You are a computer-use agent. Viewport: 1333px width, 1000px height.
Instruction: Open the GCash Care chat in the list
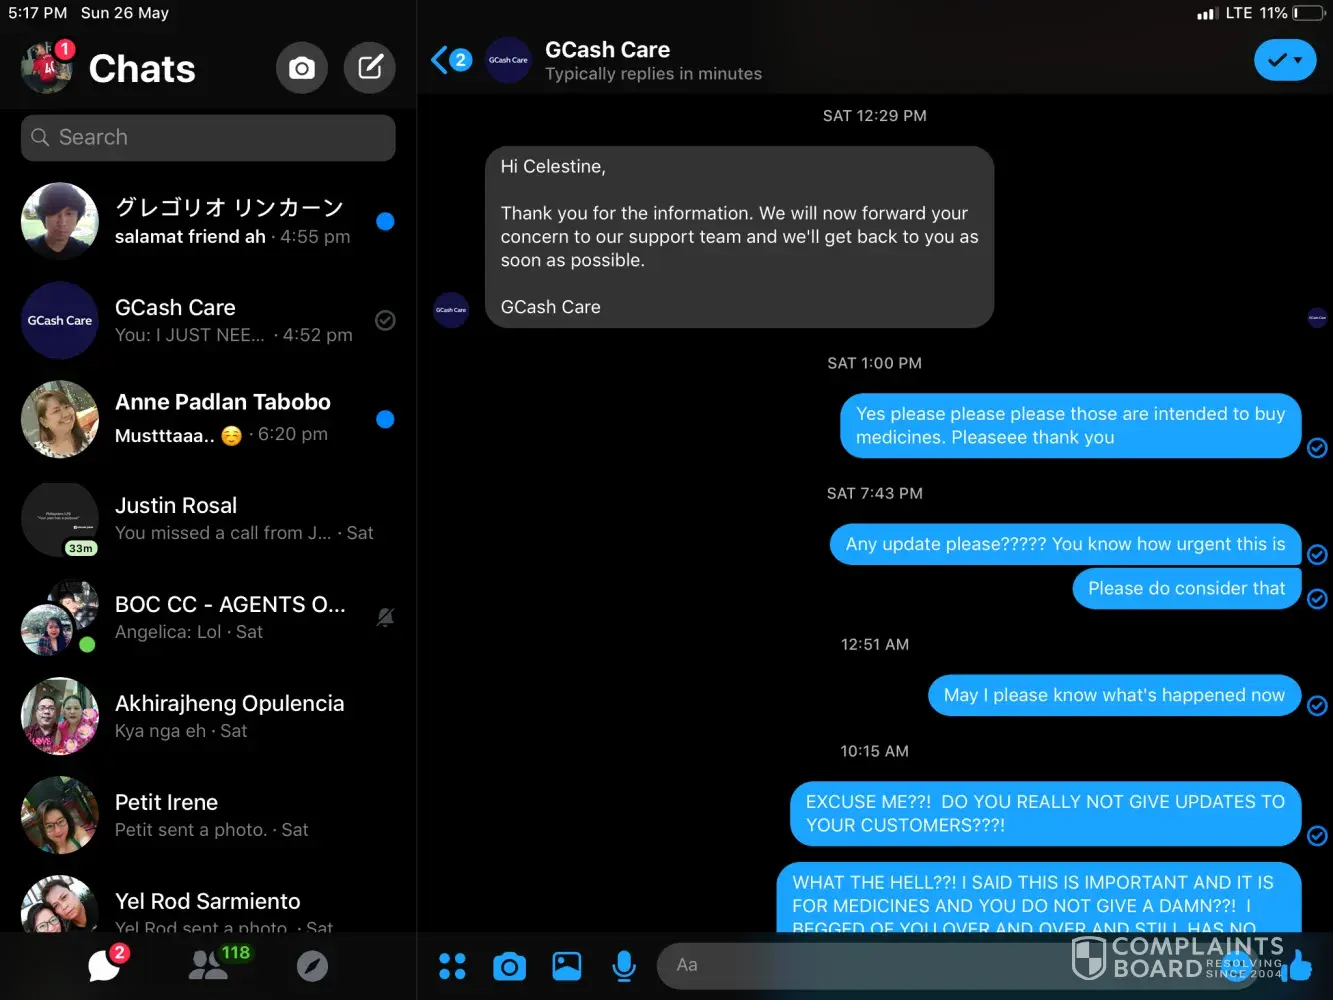pos(208,320)
